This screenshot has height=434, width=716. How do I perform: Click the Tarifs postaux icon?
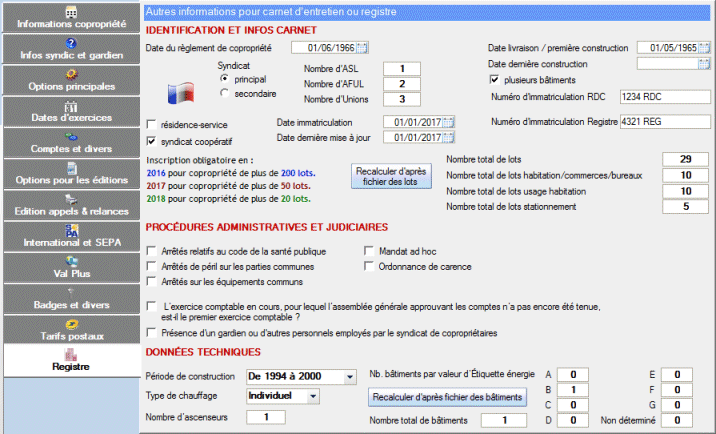tap(72, 324)
